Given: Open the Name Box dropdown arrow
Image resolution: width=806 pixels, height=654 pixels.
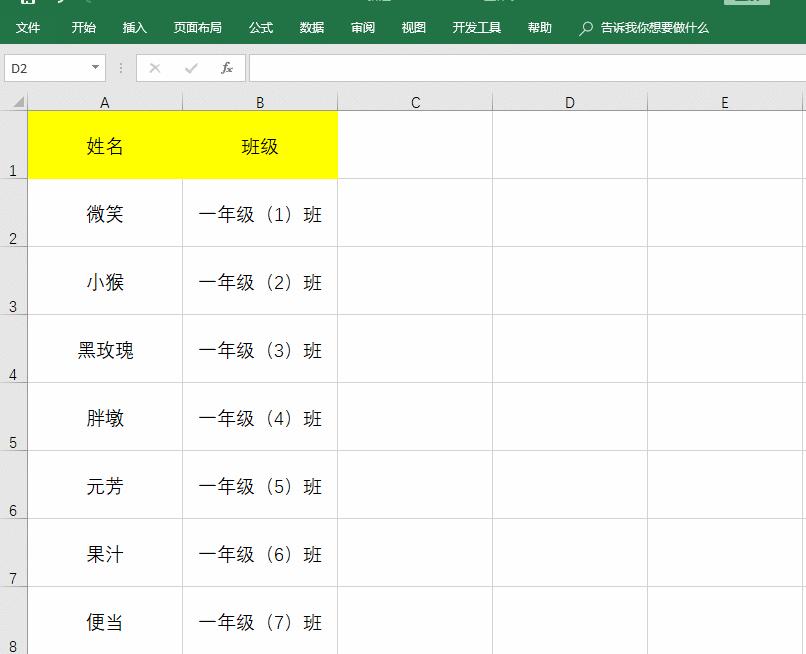Looking at the screenshot, I should [95, 68].
